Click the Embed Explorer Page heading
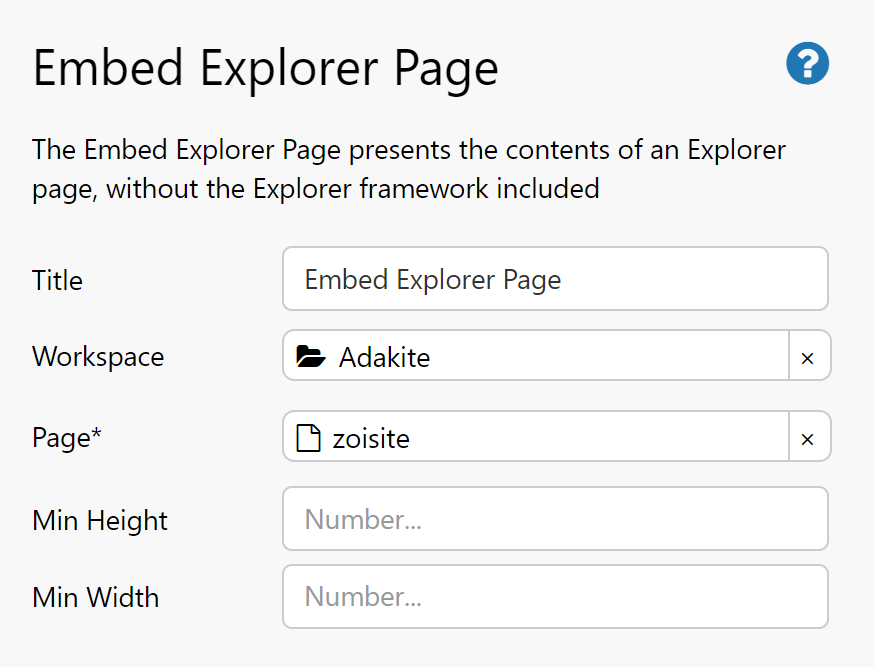This screenshot has width=874, height=667. click(265, 69)
